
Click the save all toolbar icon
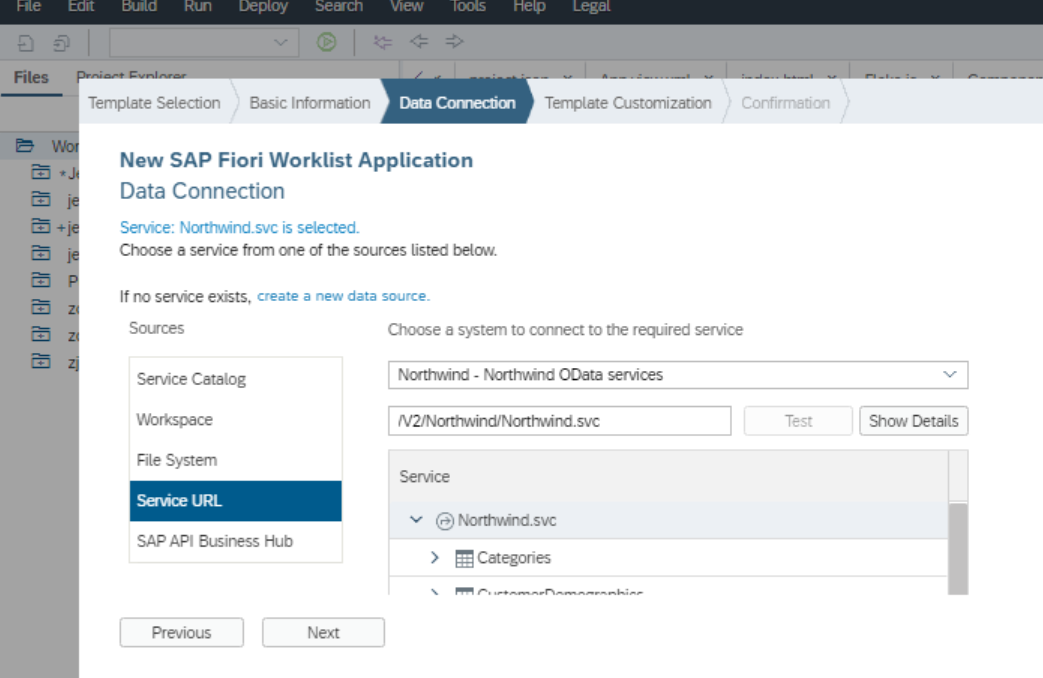coord(61,43)
